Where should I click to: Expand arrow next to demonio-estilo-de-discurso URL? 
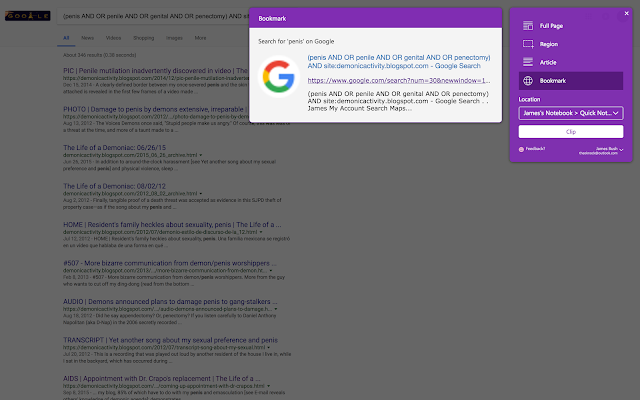pos(261,232)
